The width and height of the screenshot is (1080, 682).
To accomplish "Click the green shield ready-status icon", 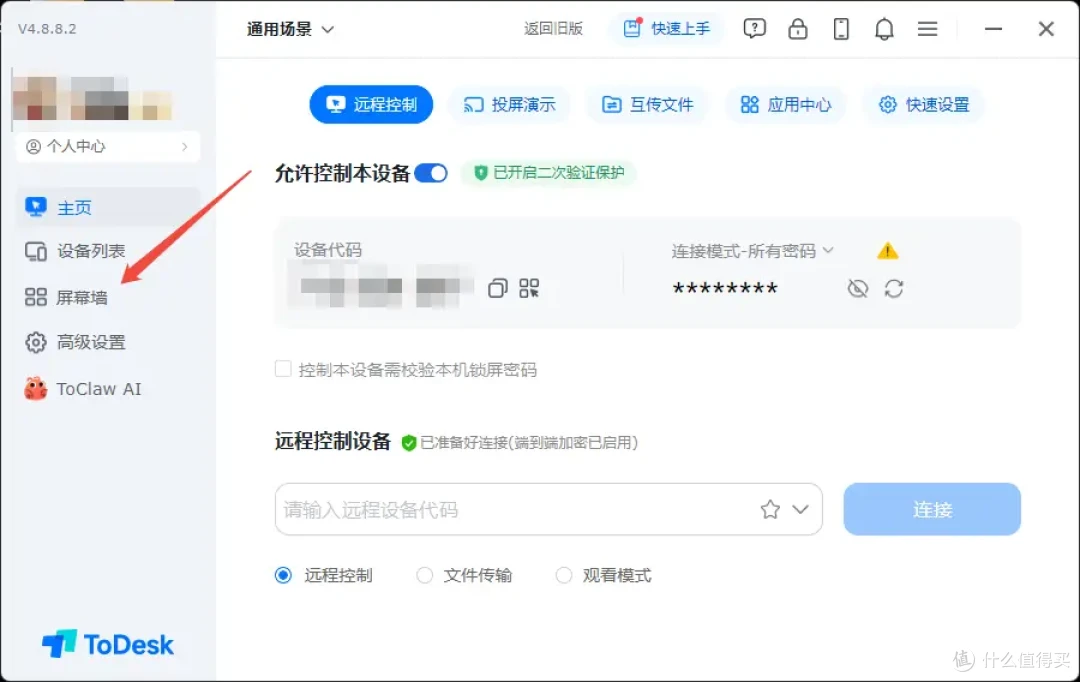I will click(x=408, y=442).
